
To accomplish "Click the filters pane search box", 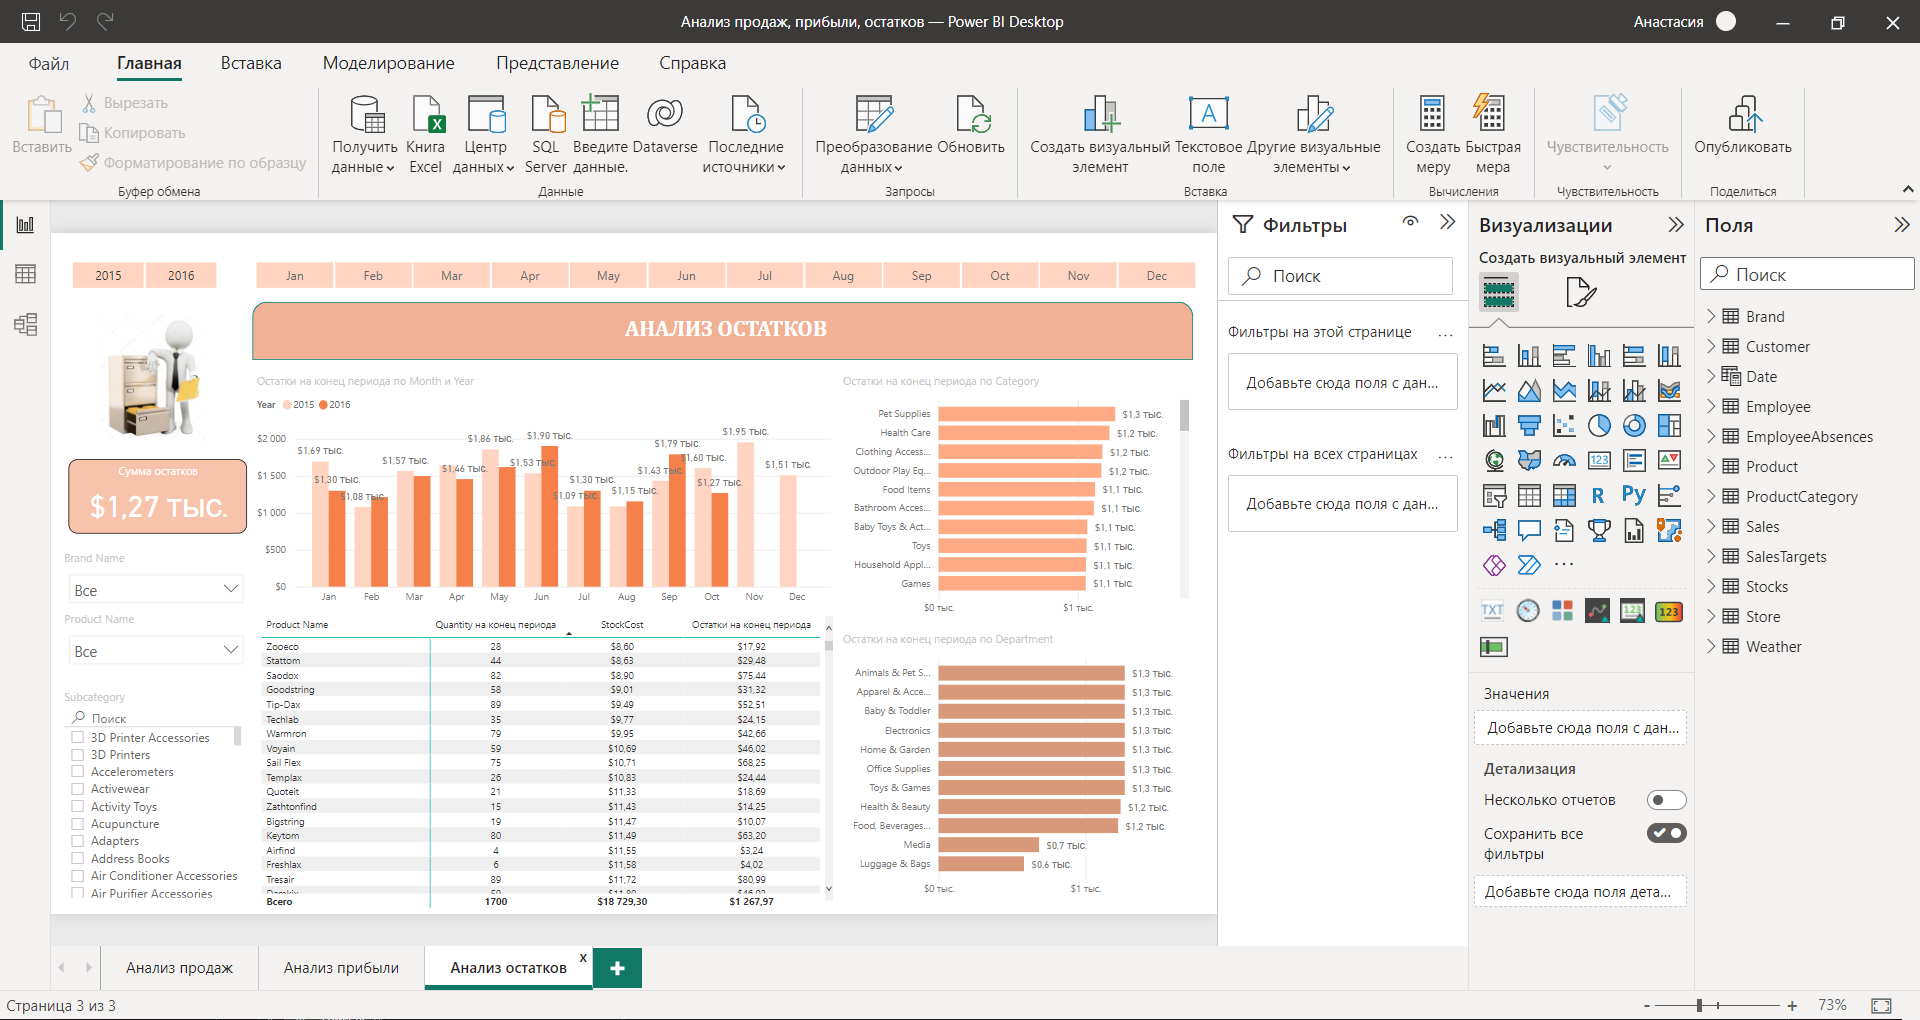I will click(x=1340, y=276).
